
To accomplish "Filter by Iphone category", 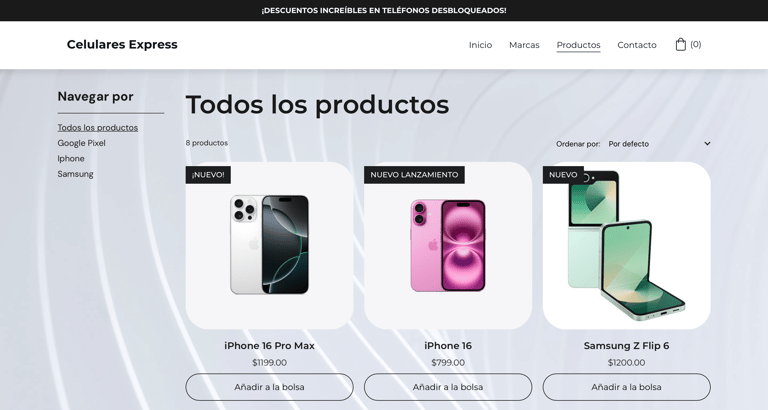I will pyautogui.click(x=71, y=158).
